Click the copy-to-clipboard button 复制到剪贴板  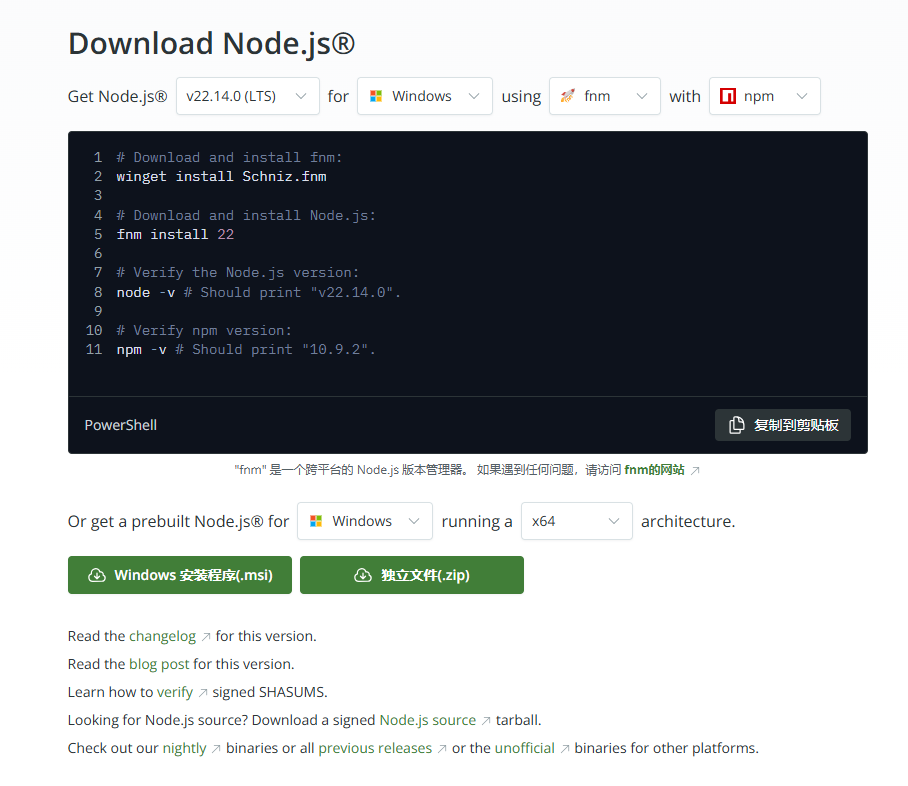(x=783, y=425)
